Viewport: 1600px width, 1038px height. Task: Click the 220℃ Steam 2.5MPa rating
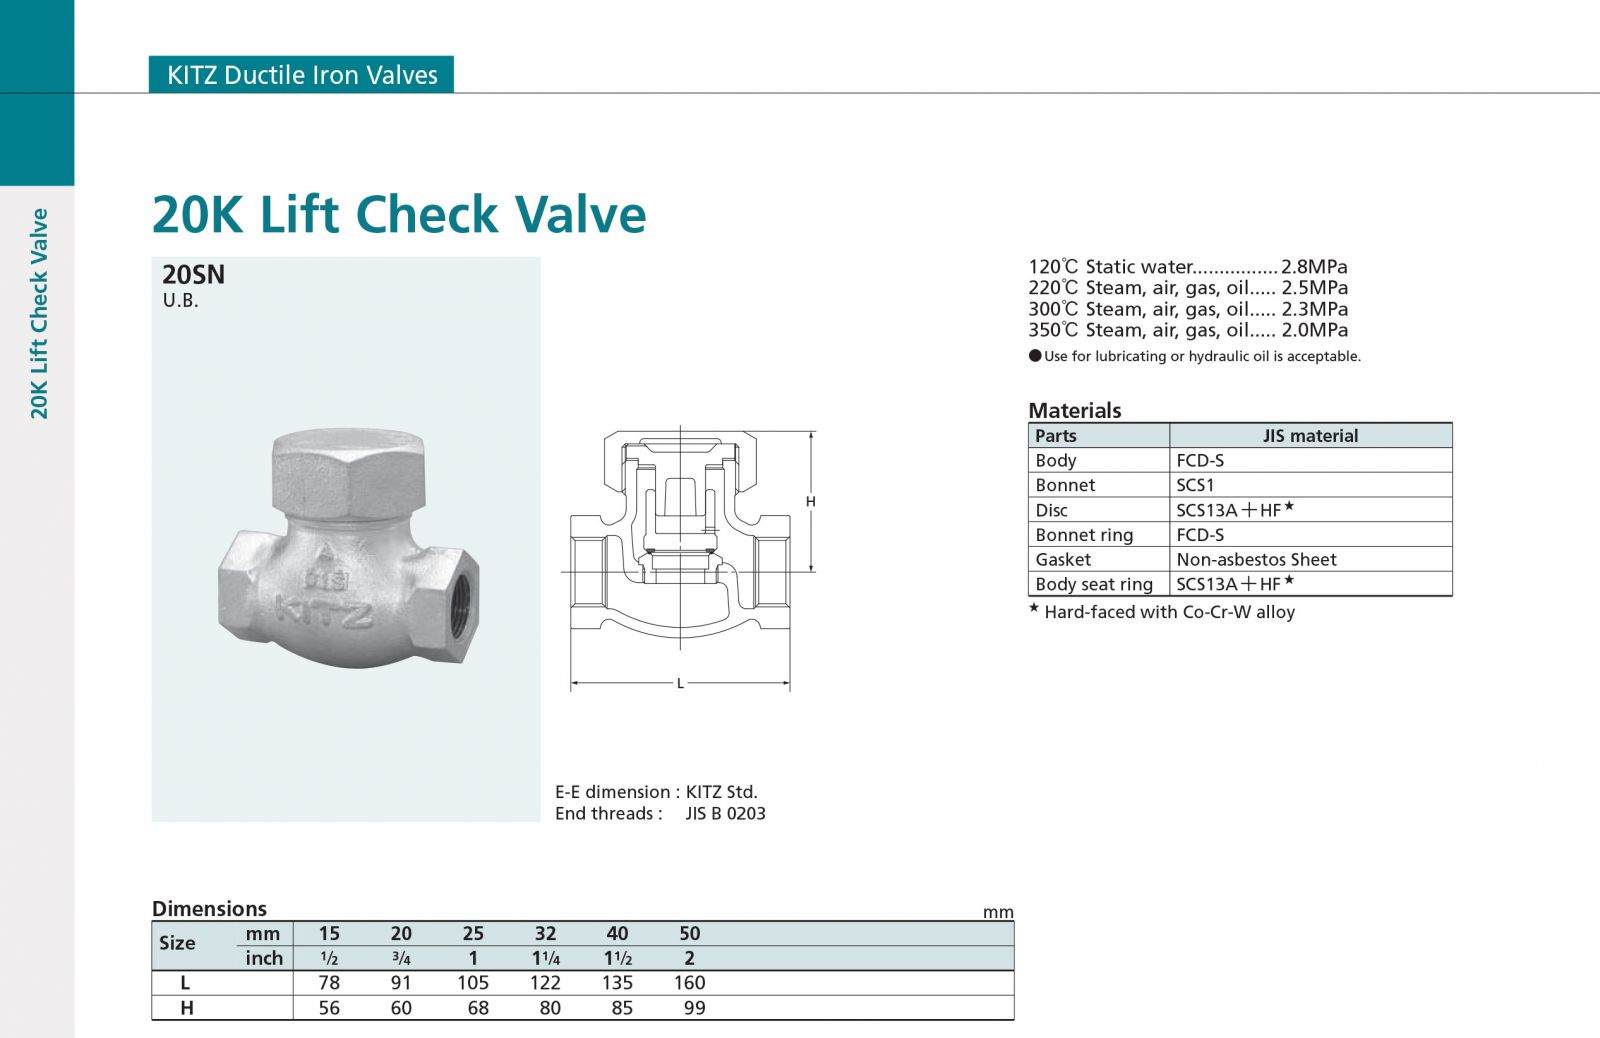pyautogui.click(x=1188, y=288)
